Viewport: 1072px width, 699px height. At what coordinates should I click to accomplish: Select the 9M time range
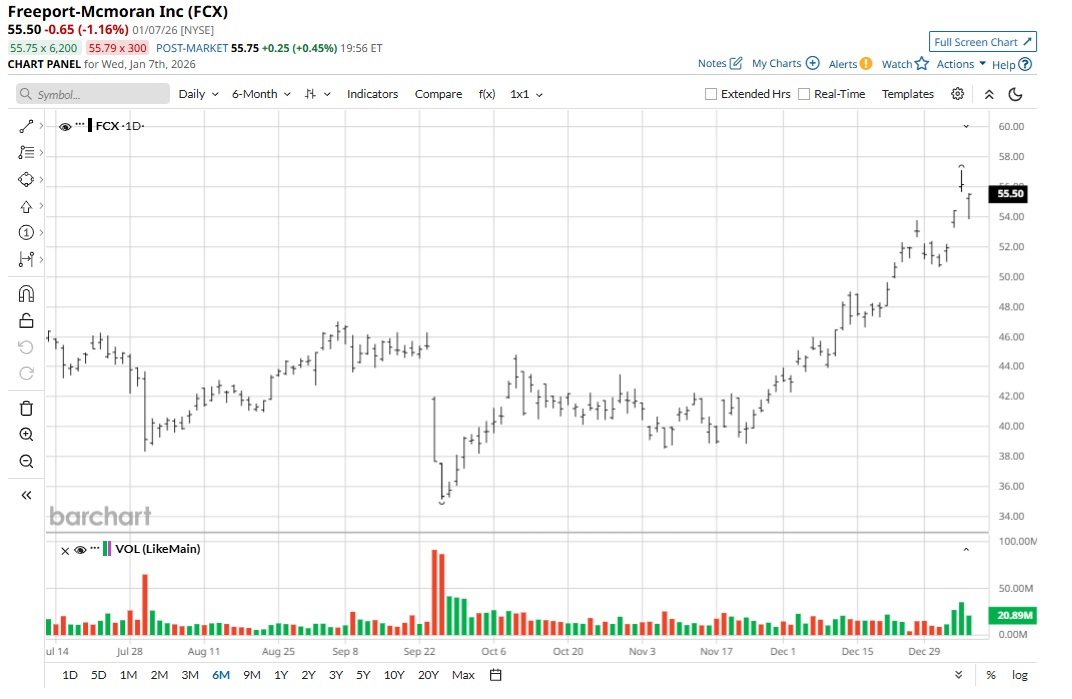(x=252, y=675)
